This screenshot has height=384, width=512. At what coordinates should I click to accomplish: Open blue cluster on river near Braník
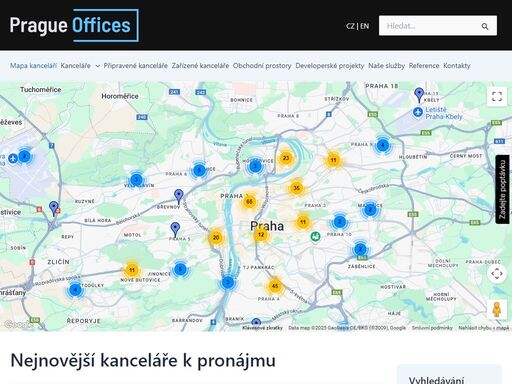point(228,283)
